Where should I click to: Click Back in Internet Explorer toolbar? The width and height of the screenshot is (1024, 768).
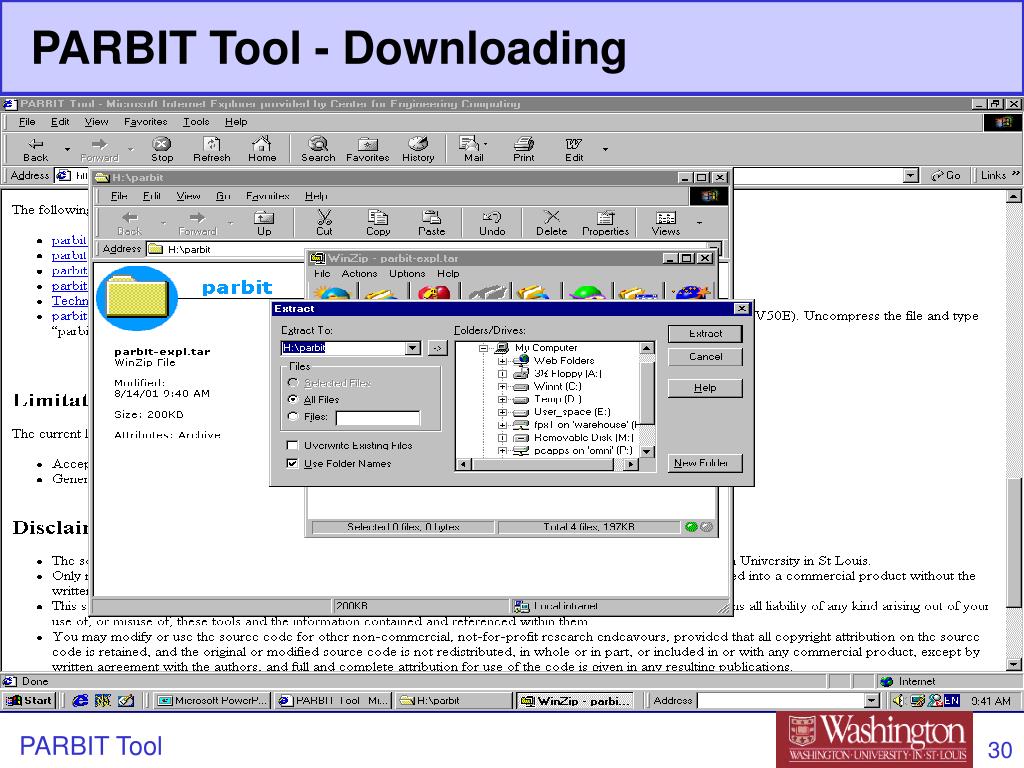pos(35,150)
